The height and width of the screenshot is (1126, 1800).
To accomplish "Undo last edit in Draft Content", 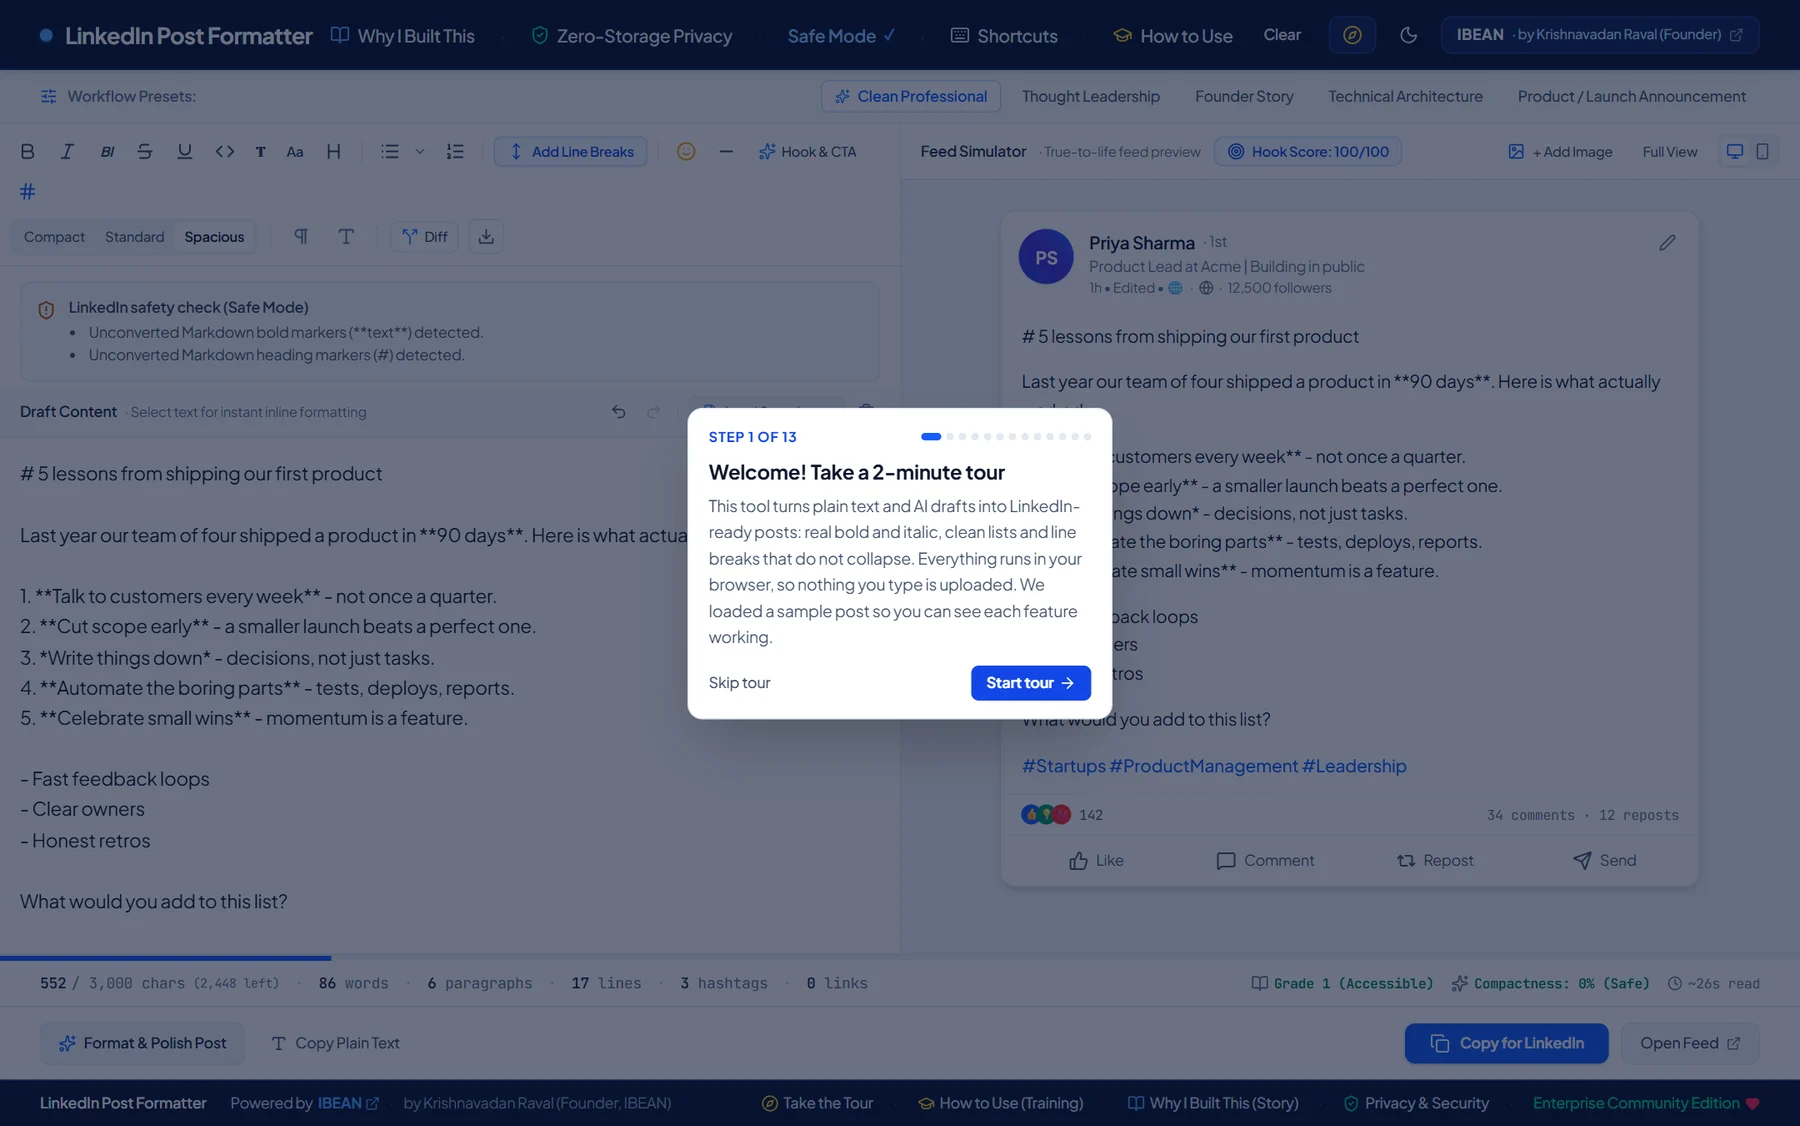I will 619,412.
